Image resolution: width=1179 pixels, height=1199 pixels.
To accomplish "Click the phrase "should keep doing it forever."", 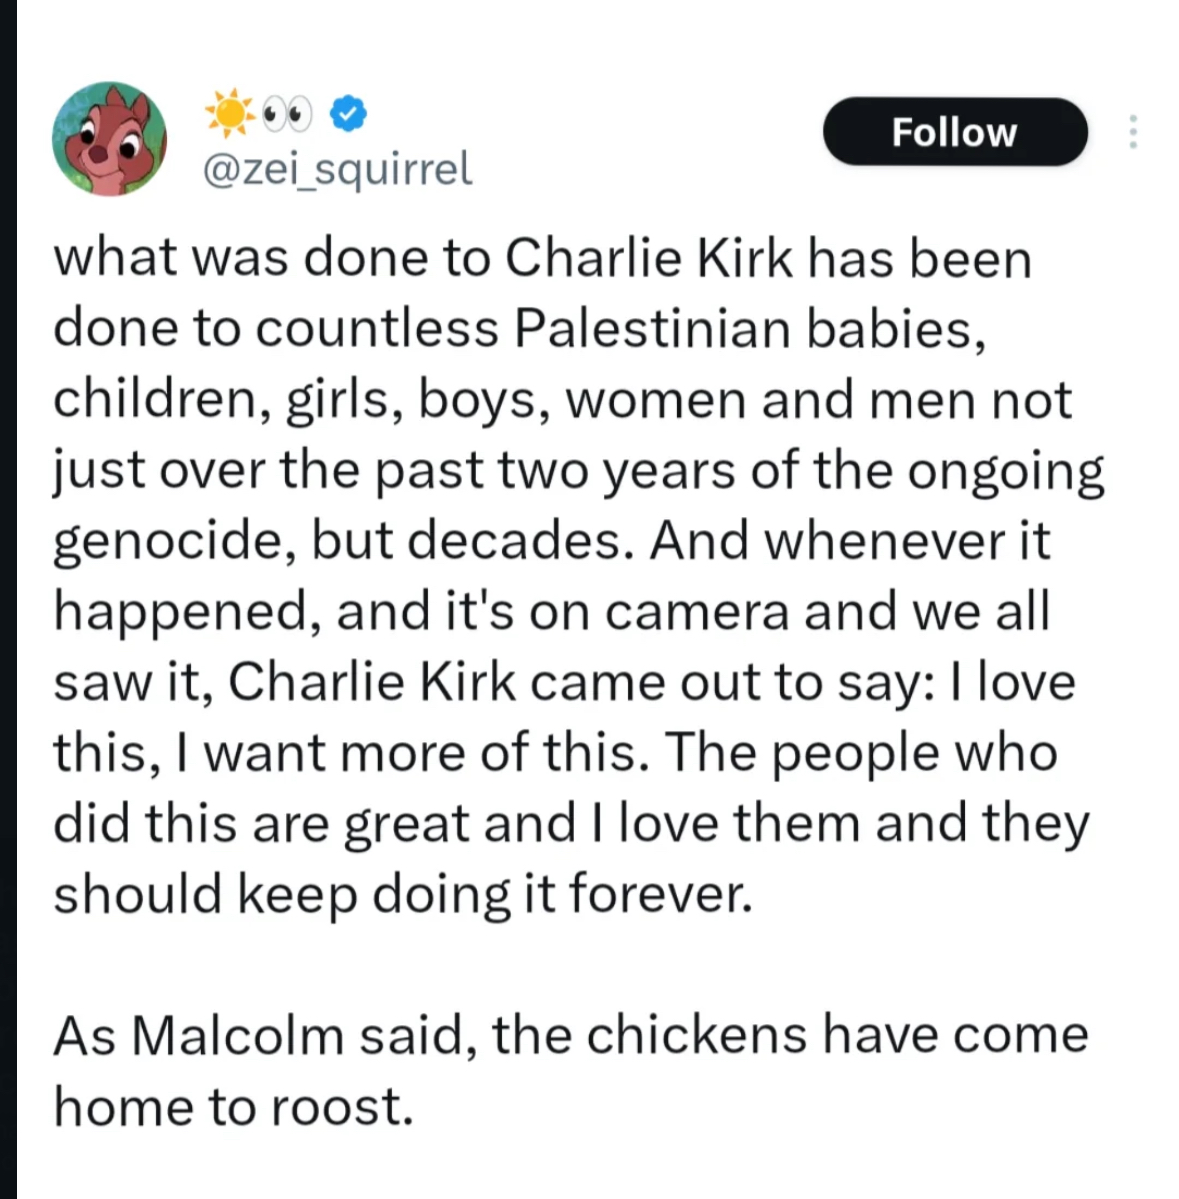I will click(x=401, y=894).
